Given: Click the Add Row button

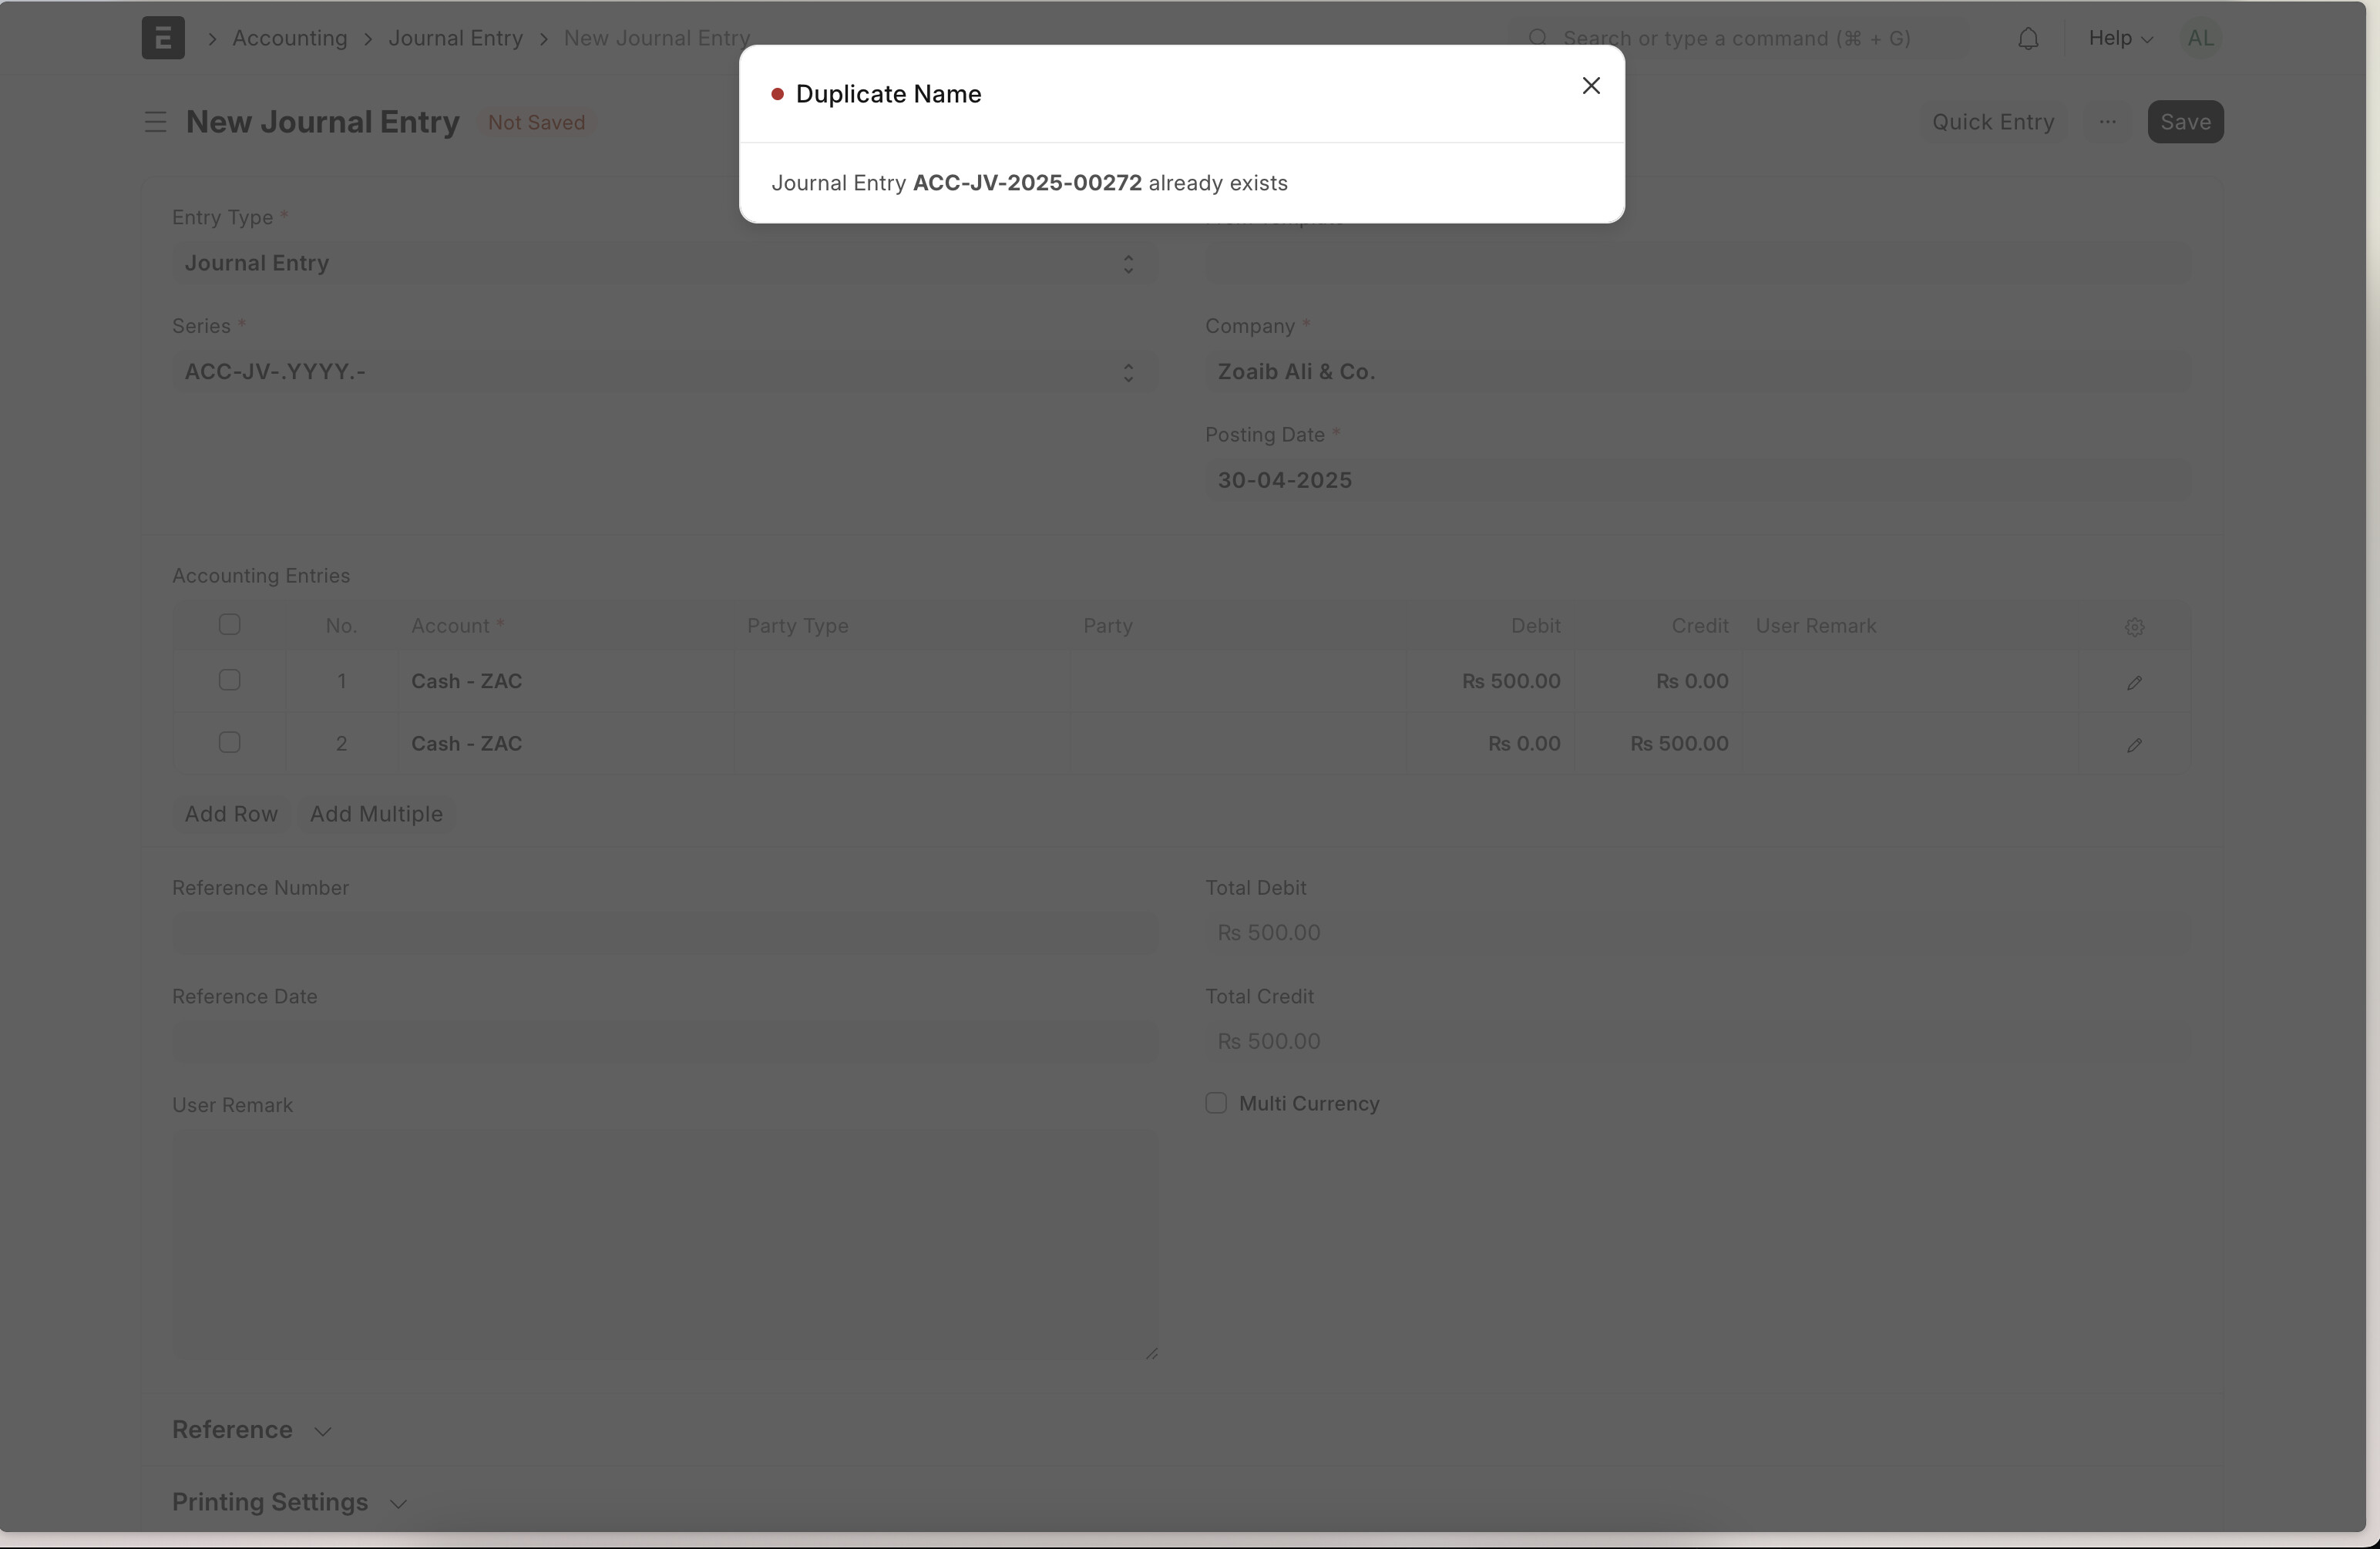Looking at the screenshot, I should pos(231,814).
